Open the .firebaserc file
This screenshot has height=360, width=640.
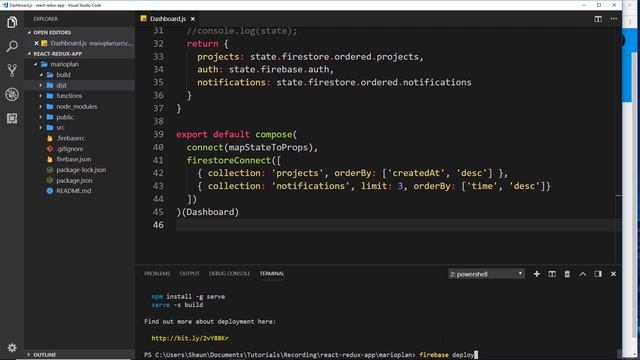[70, 138]
